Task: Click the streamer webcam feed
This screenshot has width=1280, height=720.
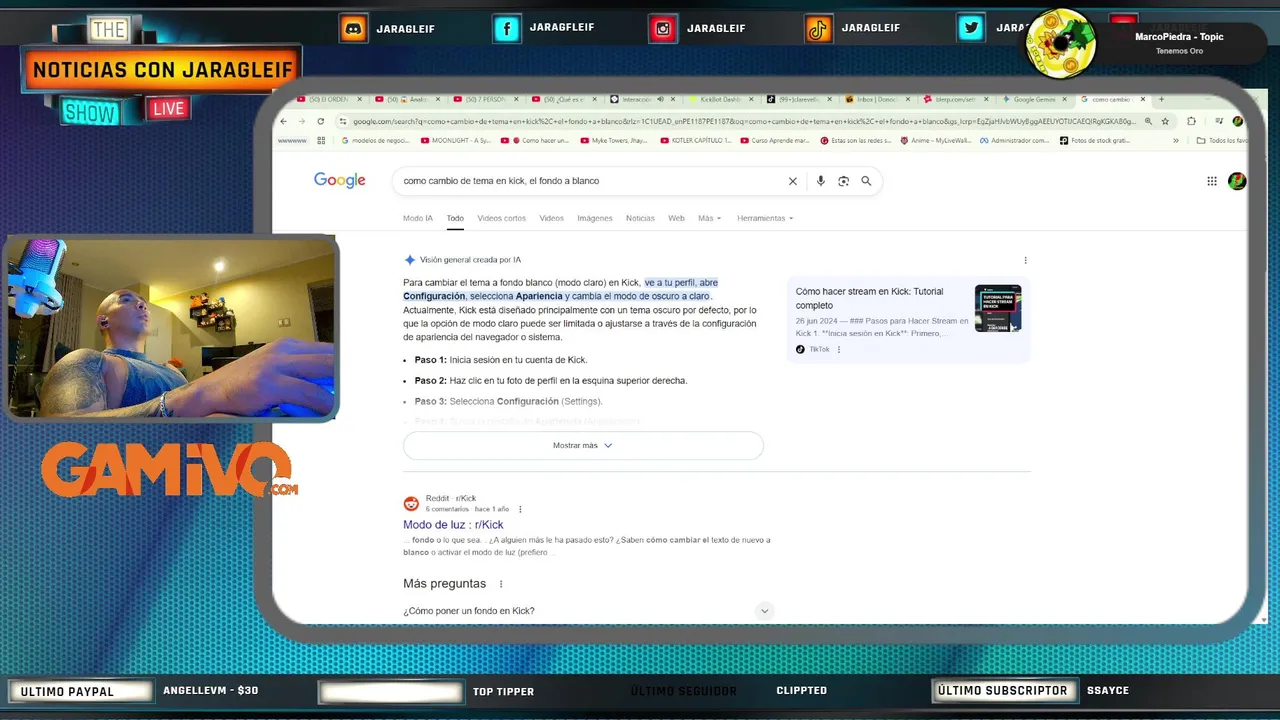Action: click(170, 327)
